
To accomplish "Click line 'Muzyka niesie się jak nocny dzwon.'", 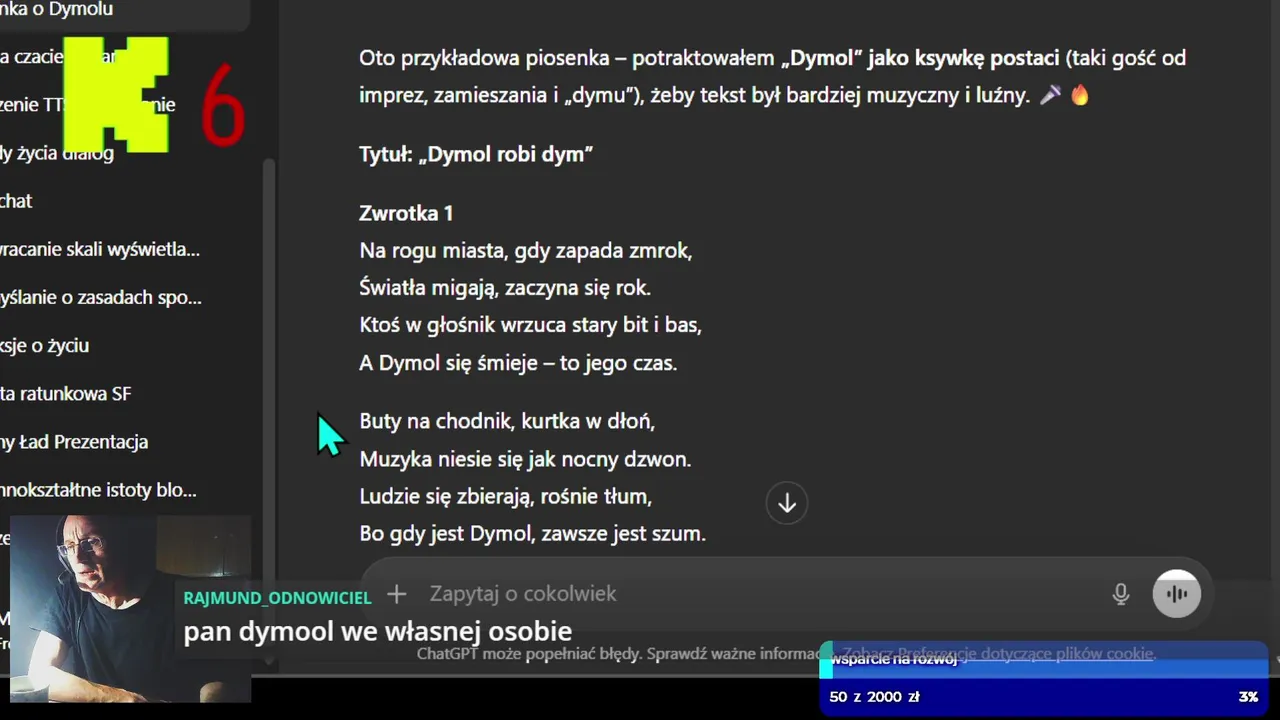I will coord(525,460).
